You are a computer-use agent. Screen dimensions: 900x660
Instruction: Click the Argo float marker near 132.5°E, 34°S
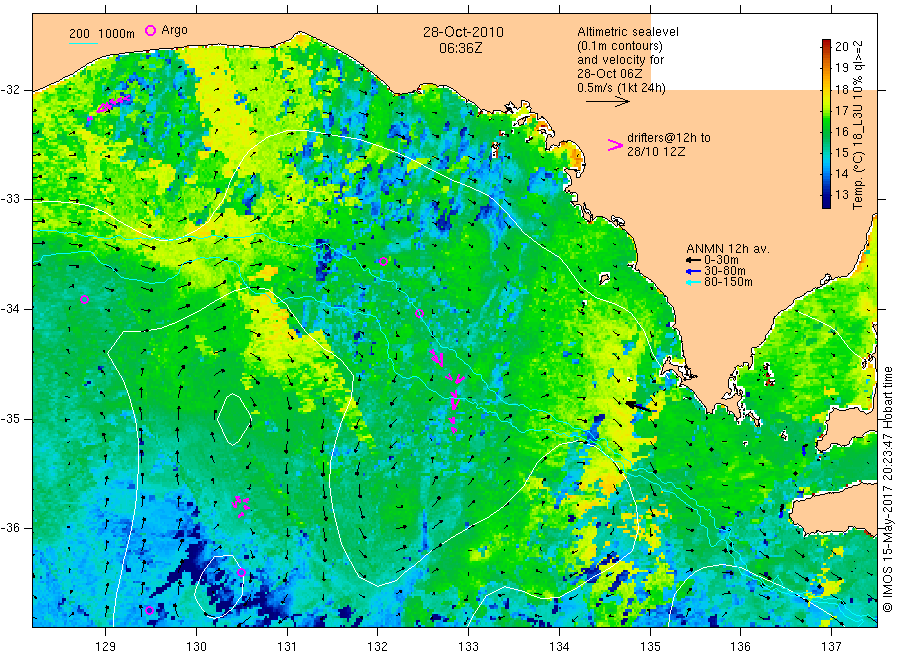pyautogui.click(x=420, y=313)
